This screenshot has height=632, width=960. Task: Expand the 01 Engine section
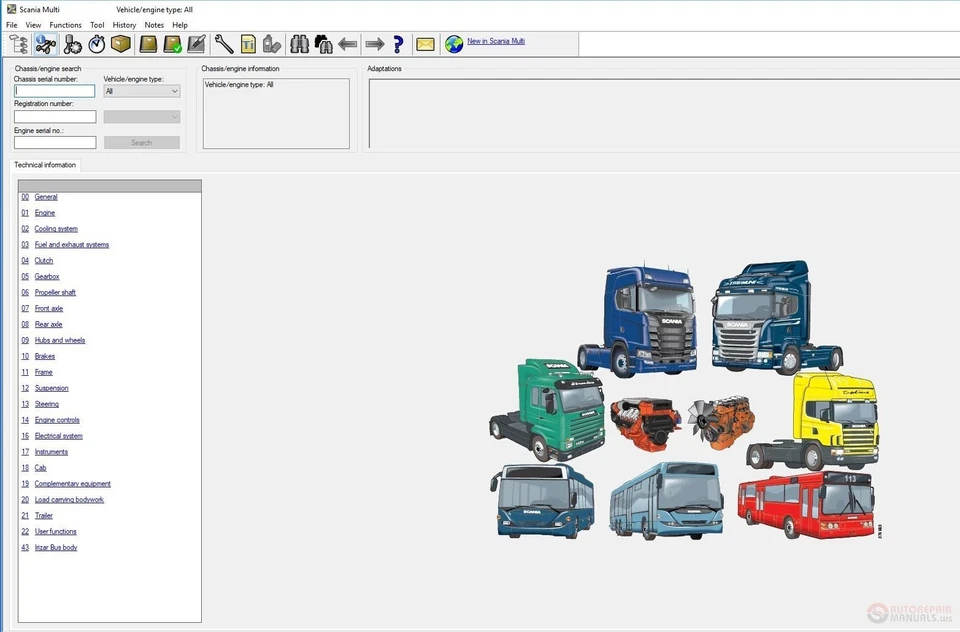[44, 212]
